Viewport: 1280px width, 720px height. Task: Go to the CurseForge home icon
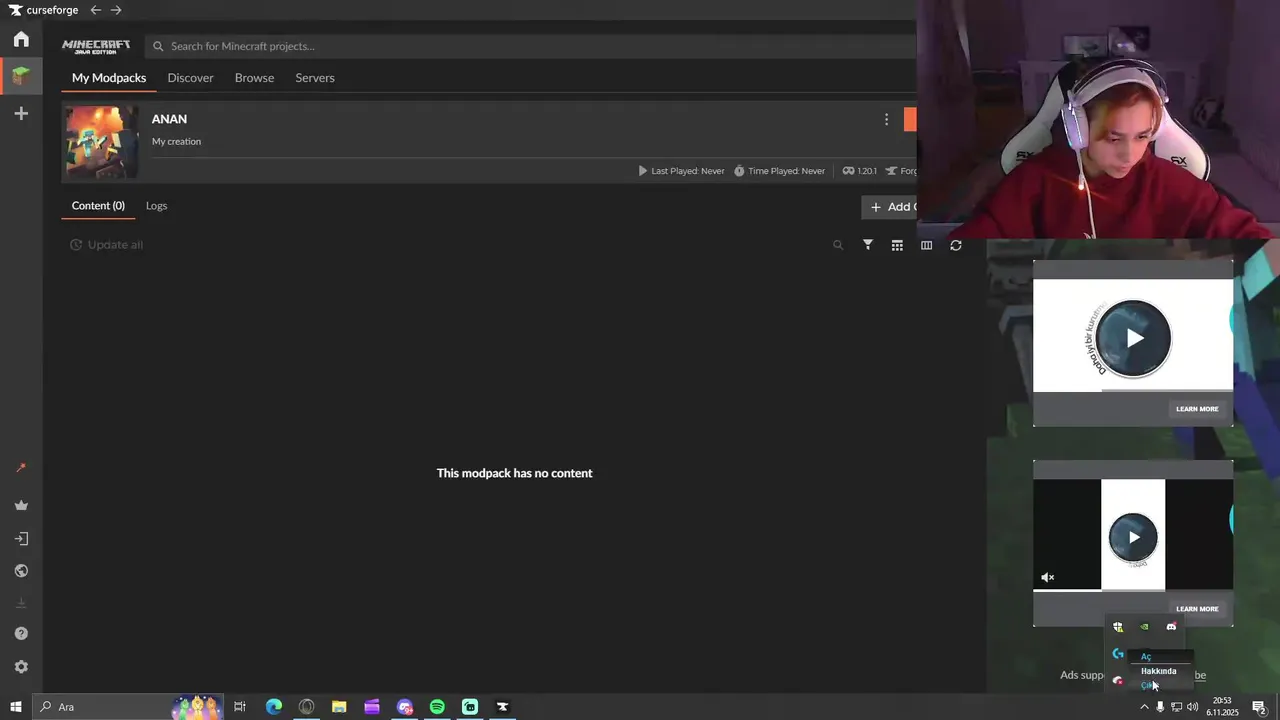21,39
